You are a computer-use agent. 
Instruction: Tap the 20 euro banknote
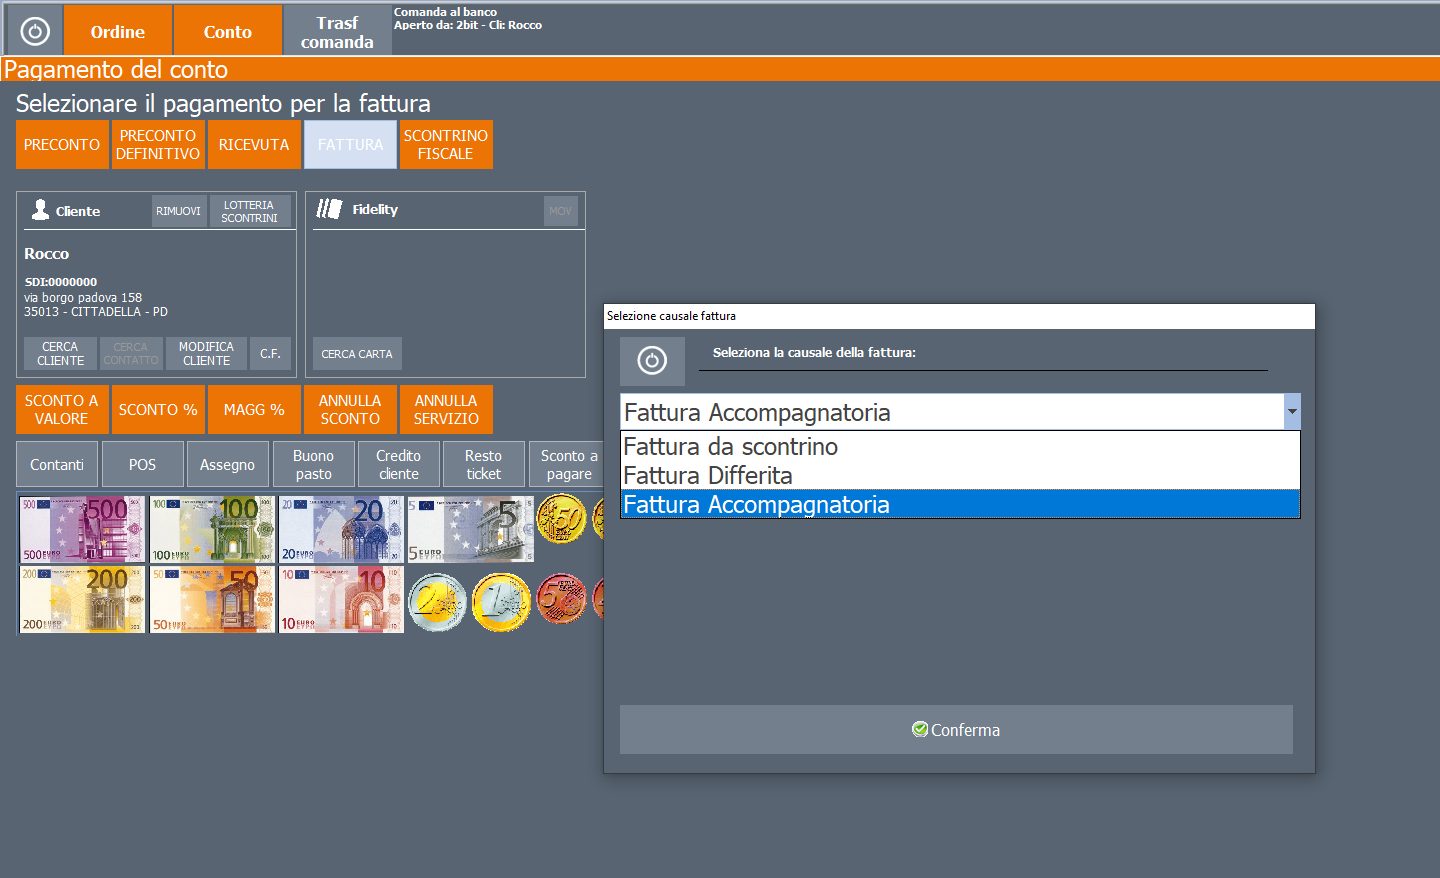point(341,529)
